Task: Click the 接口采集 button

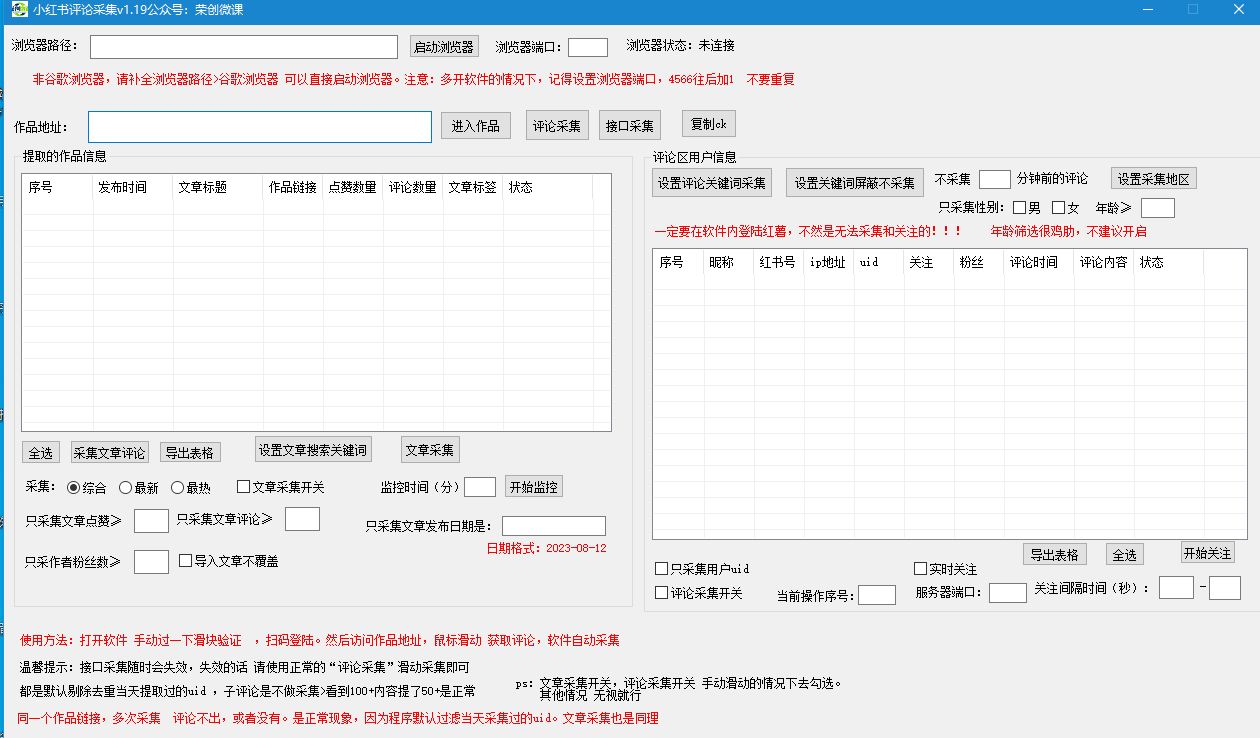Action: pos(630,126)
